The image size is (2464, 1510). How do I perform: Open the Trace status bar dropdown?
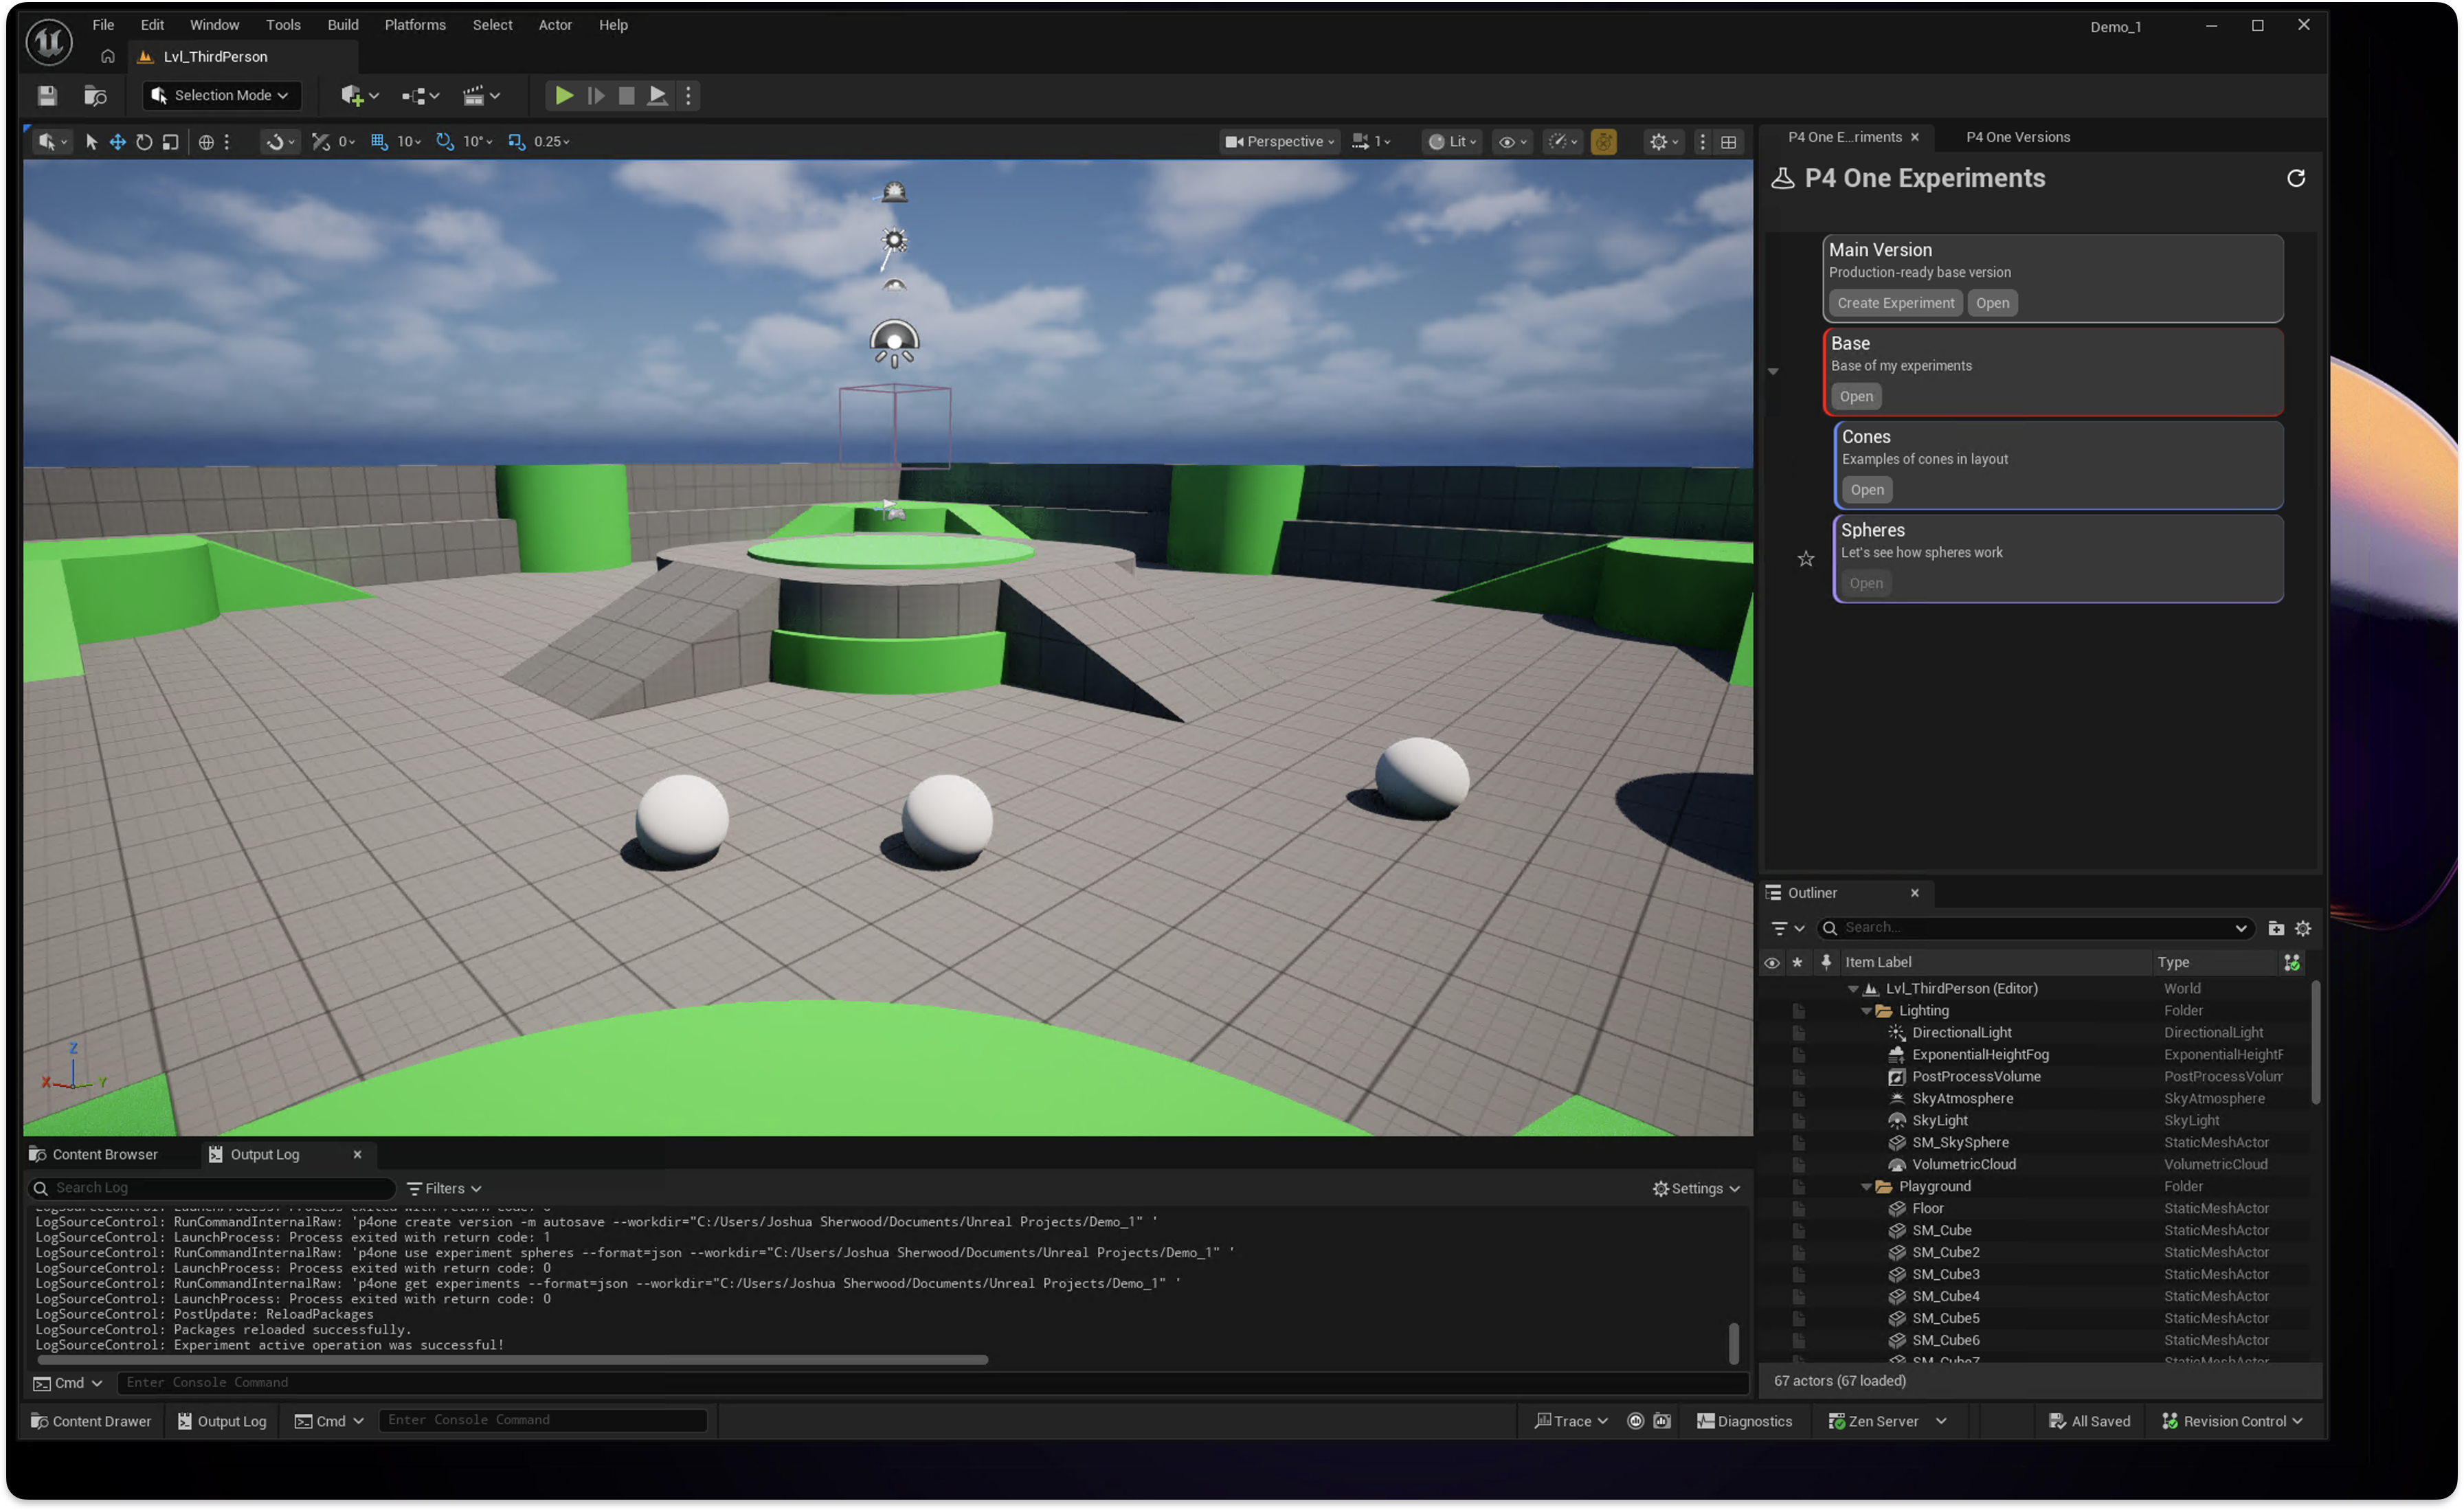coord(1571,1421)
